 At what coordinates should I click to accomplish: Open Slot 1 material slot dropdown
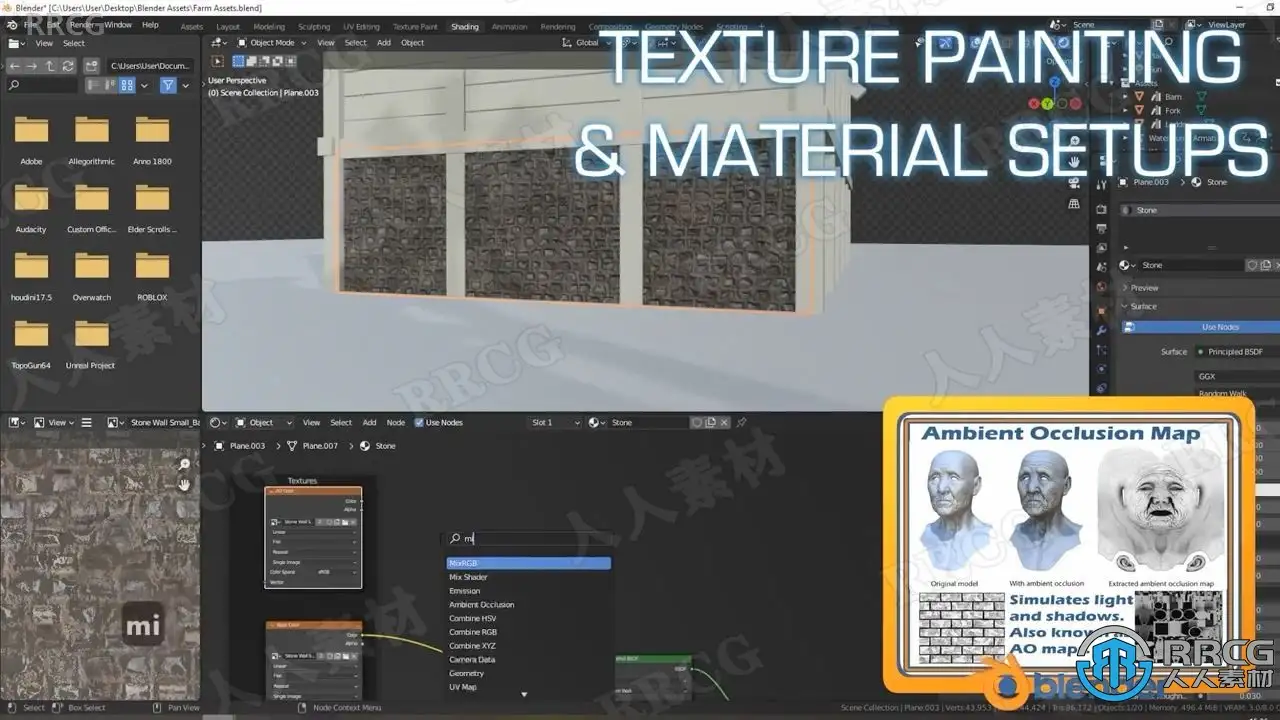point(555,423)
